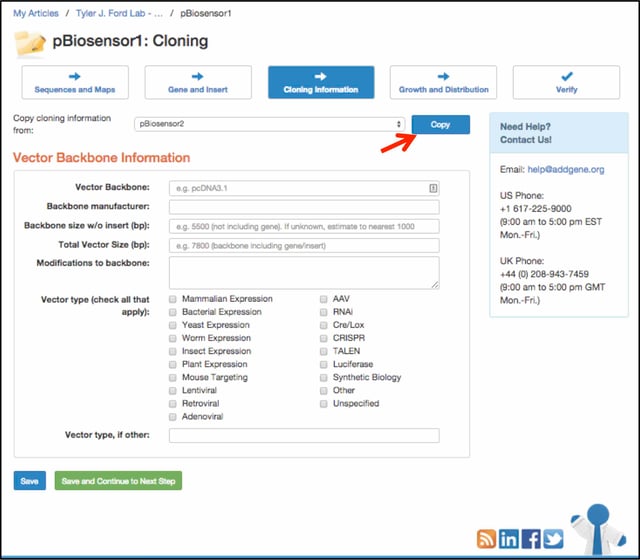Check the AAV vector type
The image size is (640, 560).
(324, 299)
